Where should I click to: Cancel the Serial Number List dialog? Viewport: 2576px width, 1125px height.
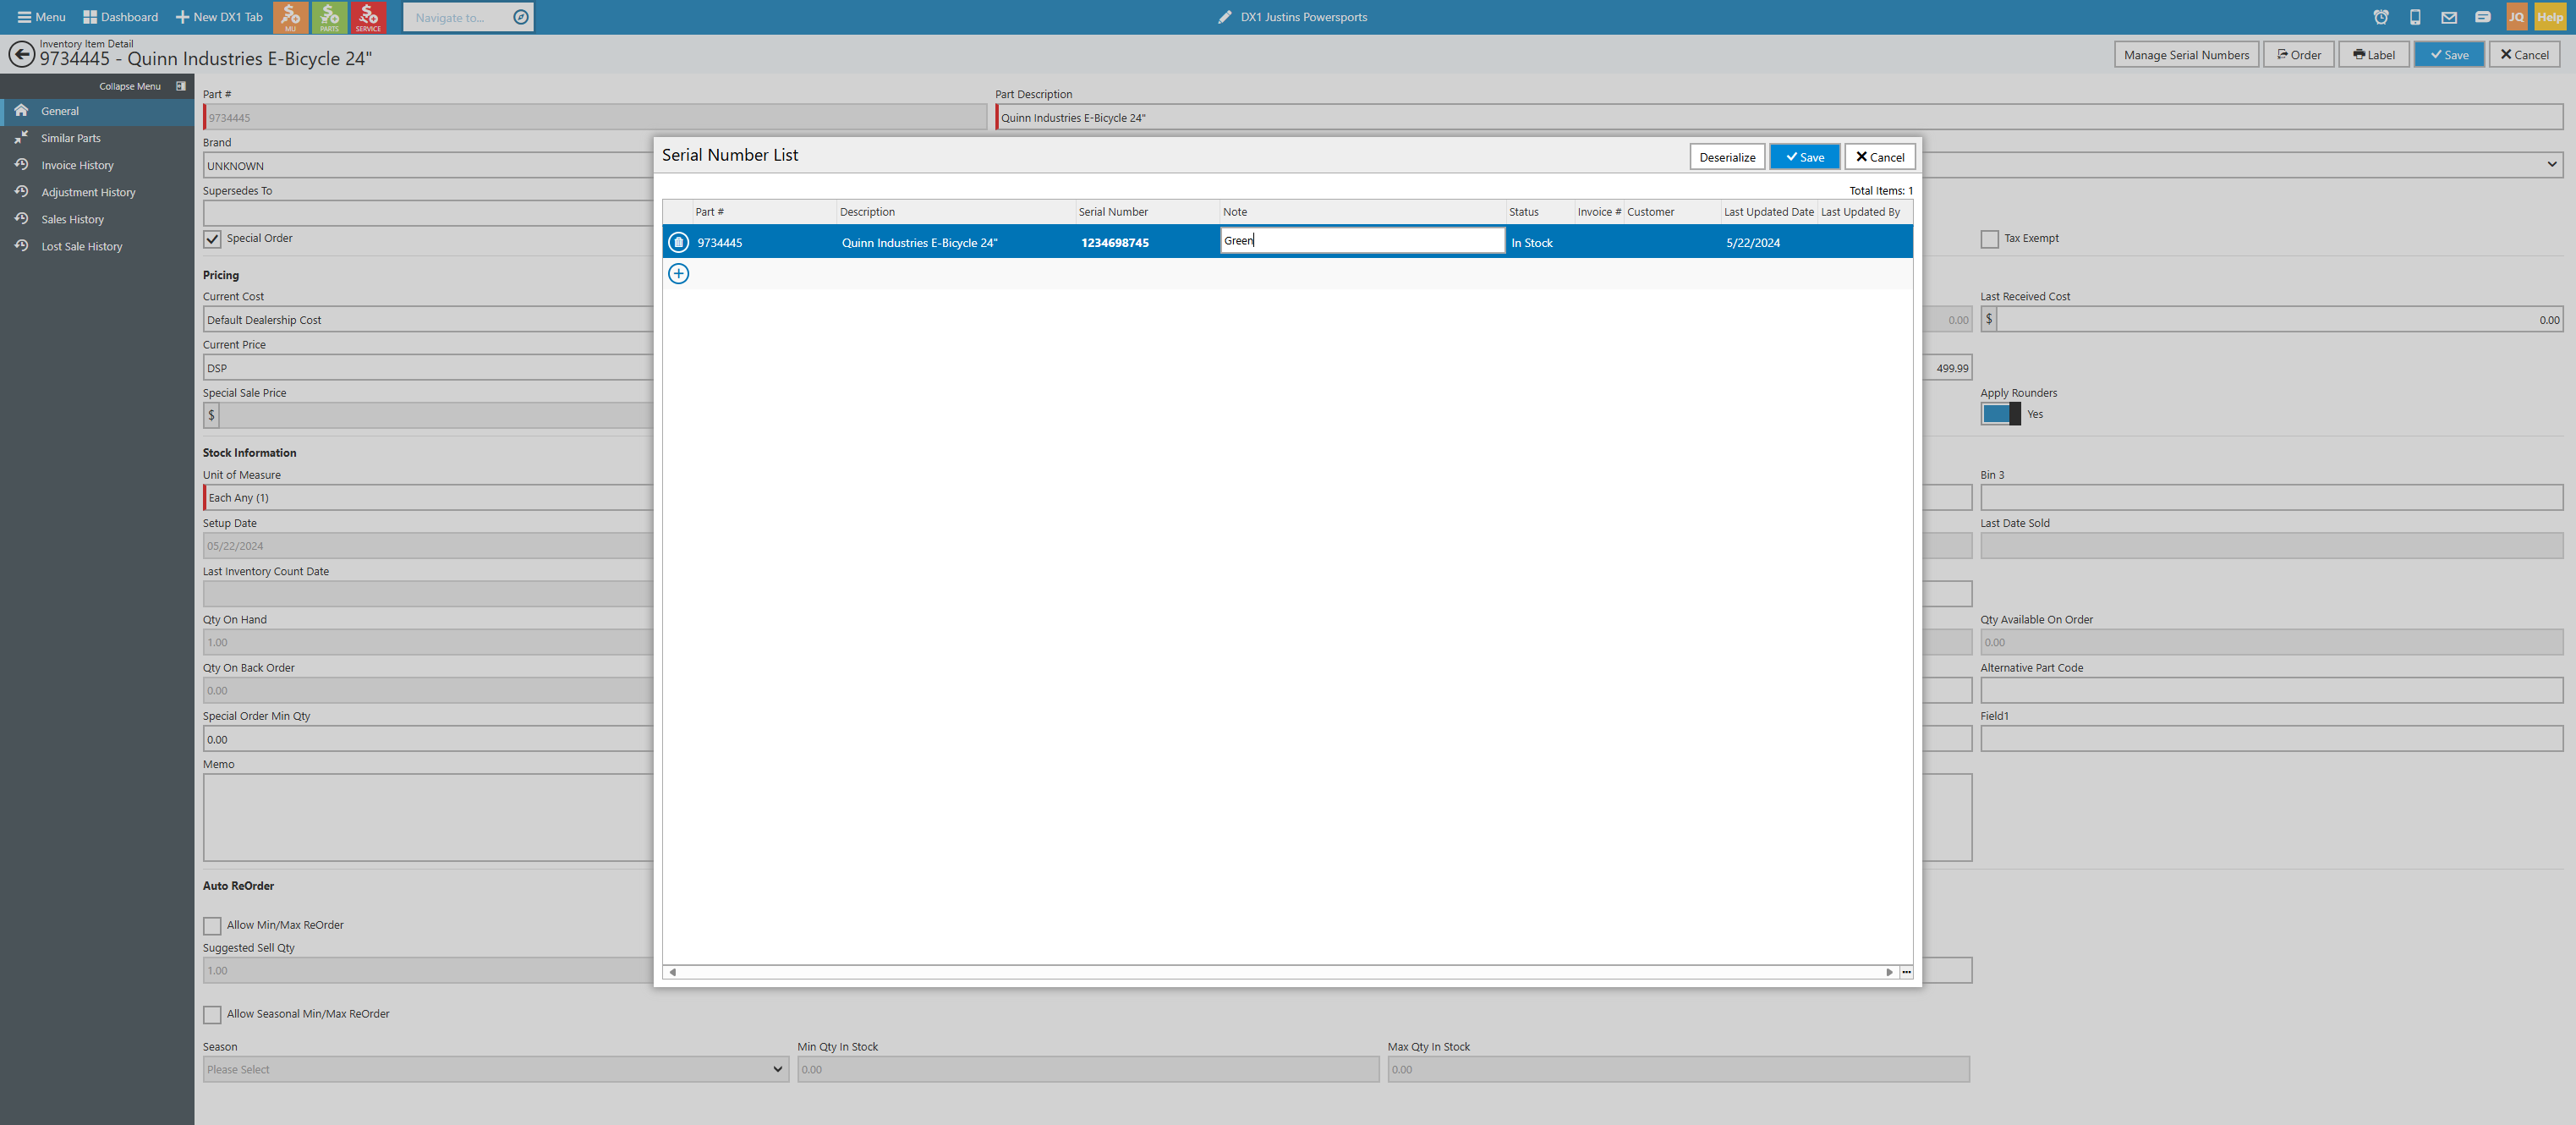pyautogui.click(x=1880, y=157)
